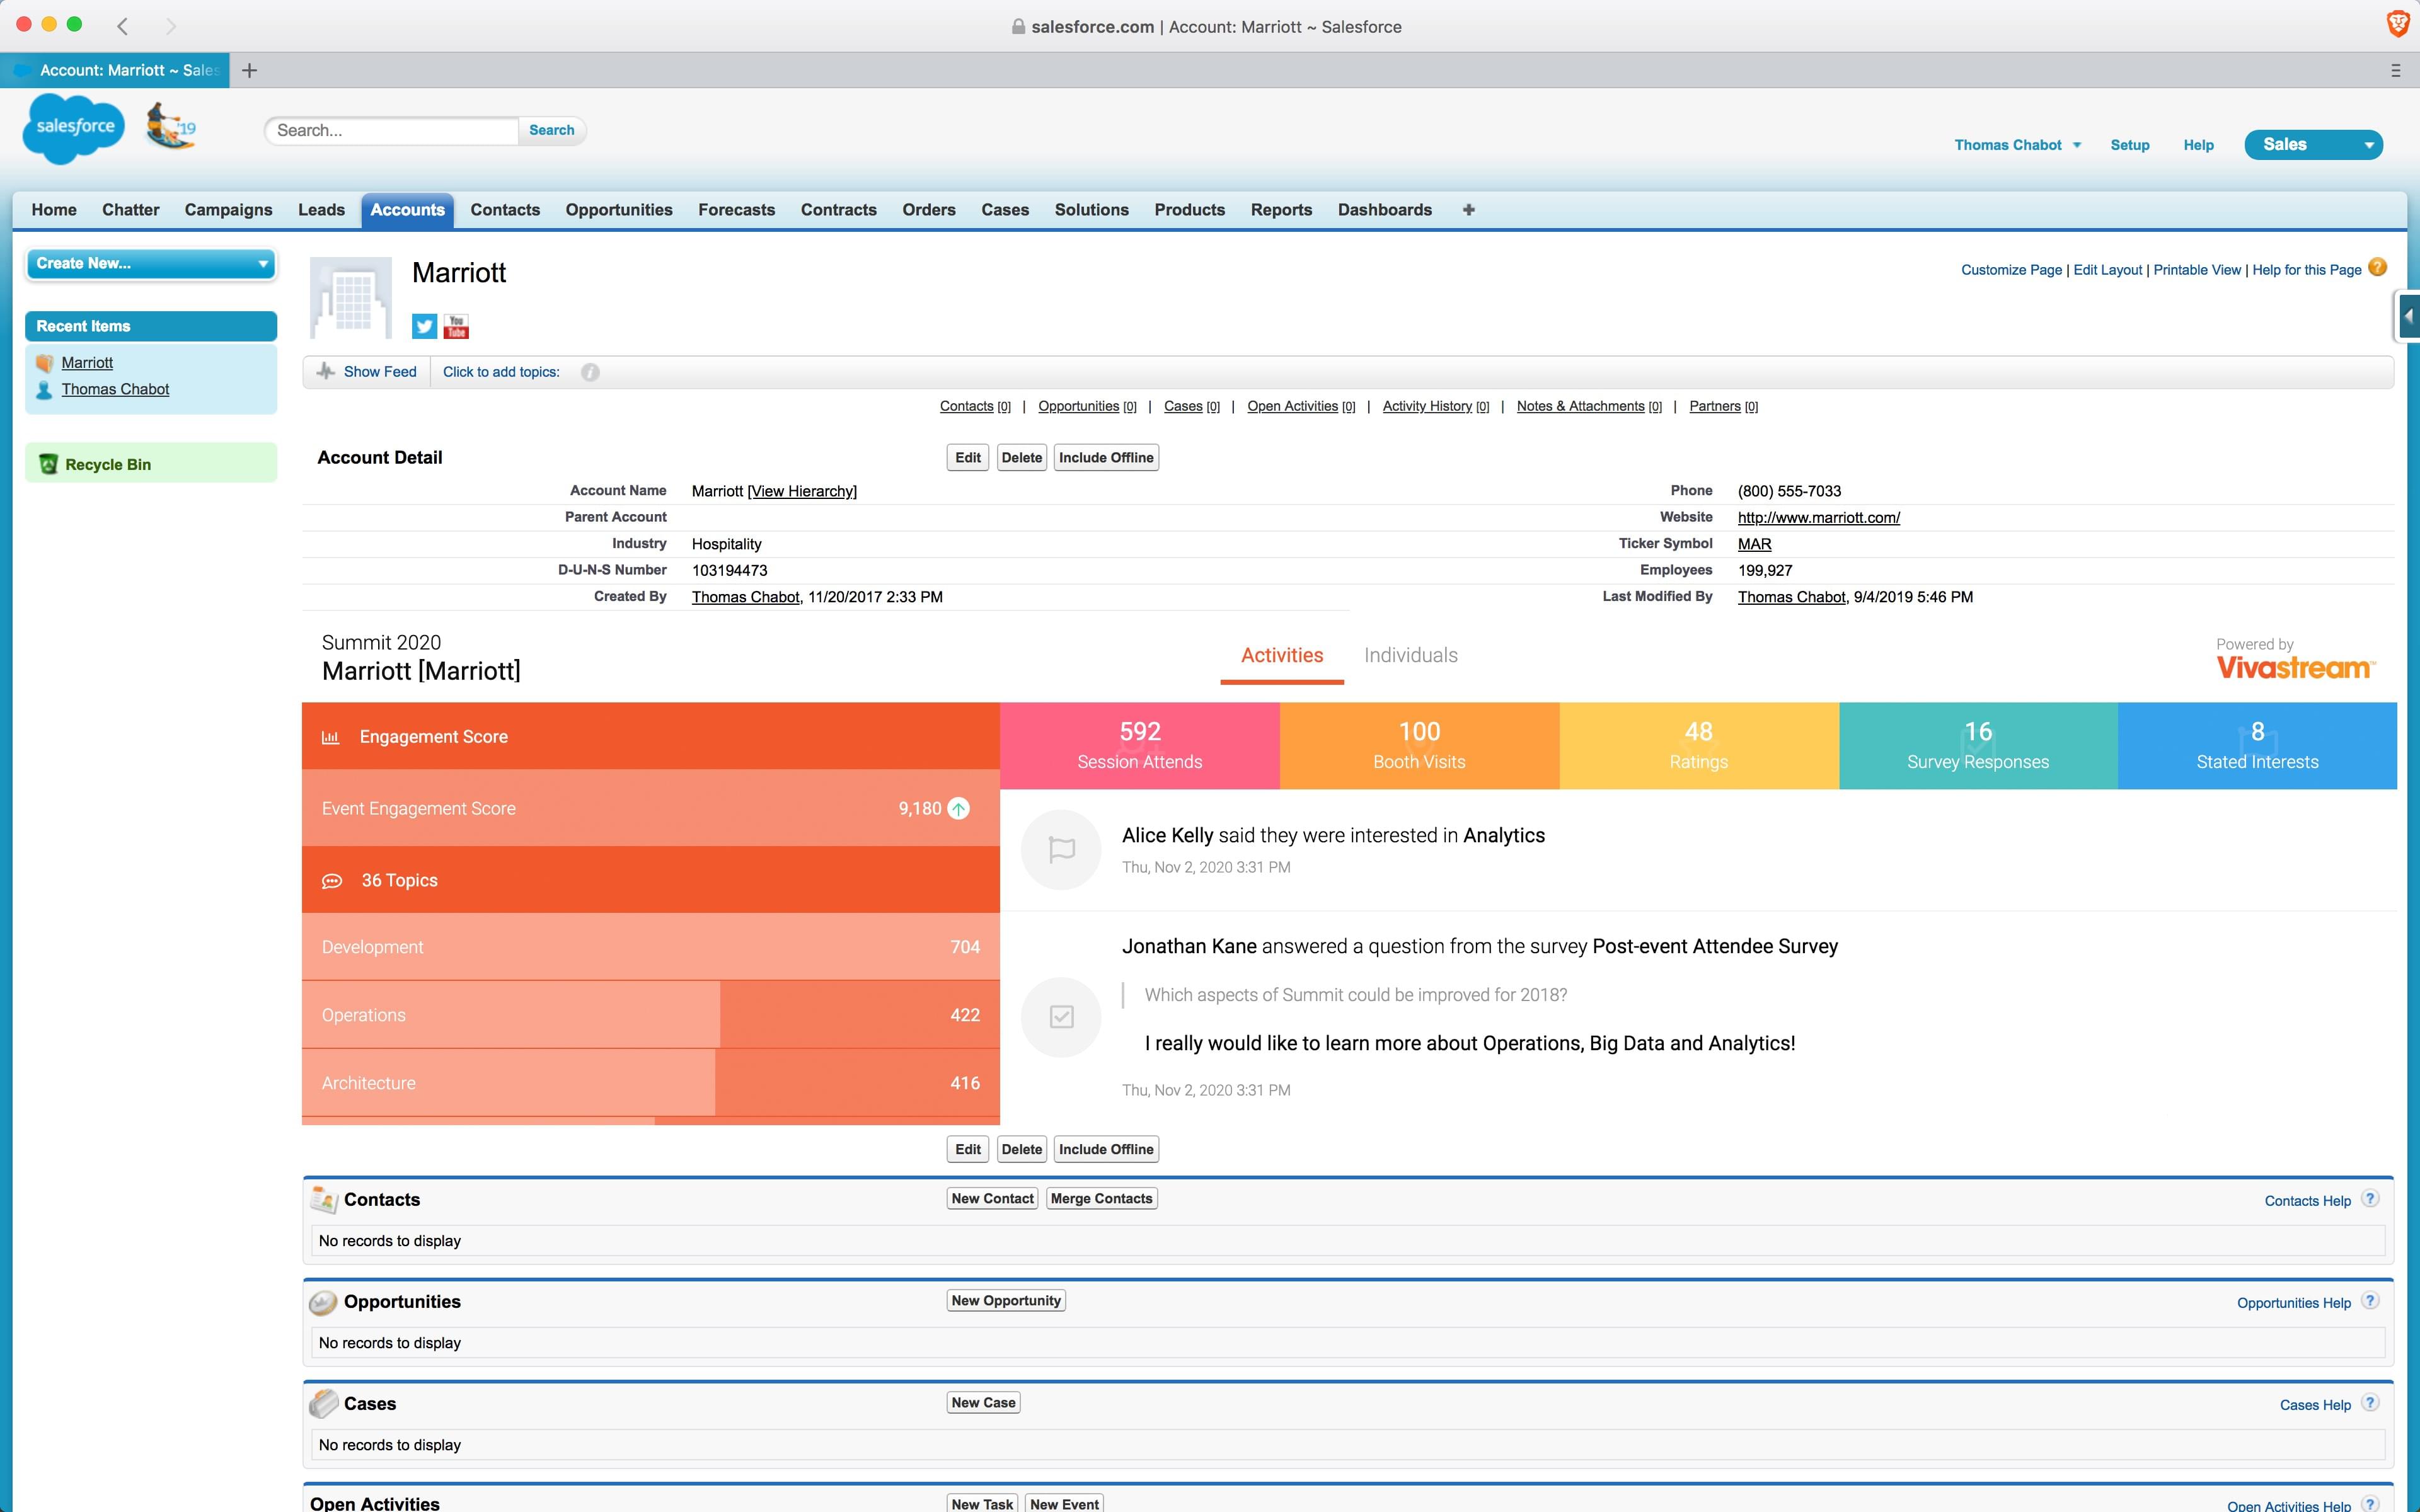Open the Create New... dropdown

(x=151, y=263)
